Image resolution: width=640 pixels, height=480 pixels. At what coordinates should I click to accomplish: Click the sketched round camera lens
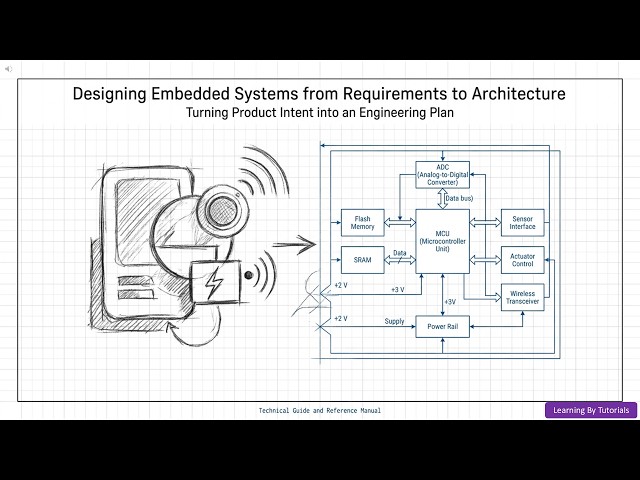(x=222, y=211)
